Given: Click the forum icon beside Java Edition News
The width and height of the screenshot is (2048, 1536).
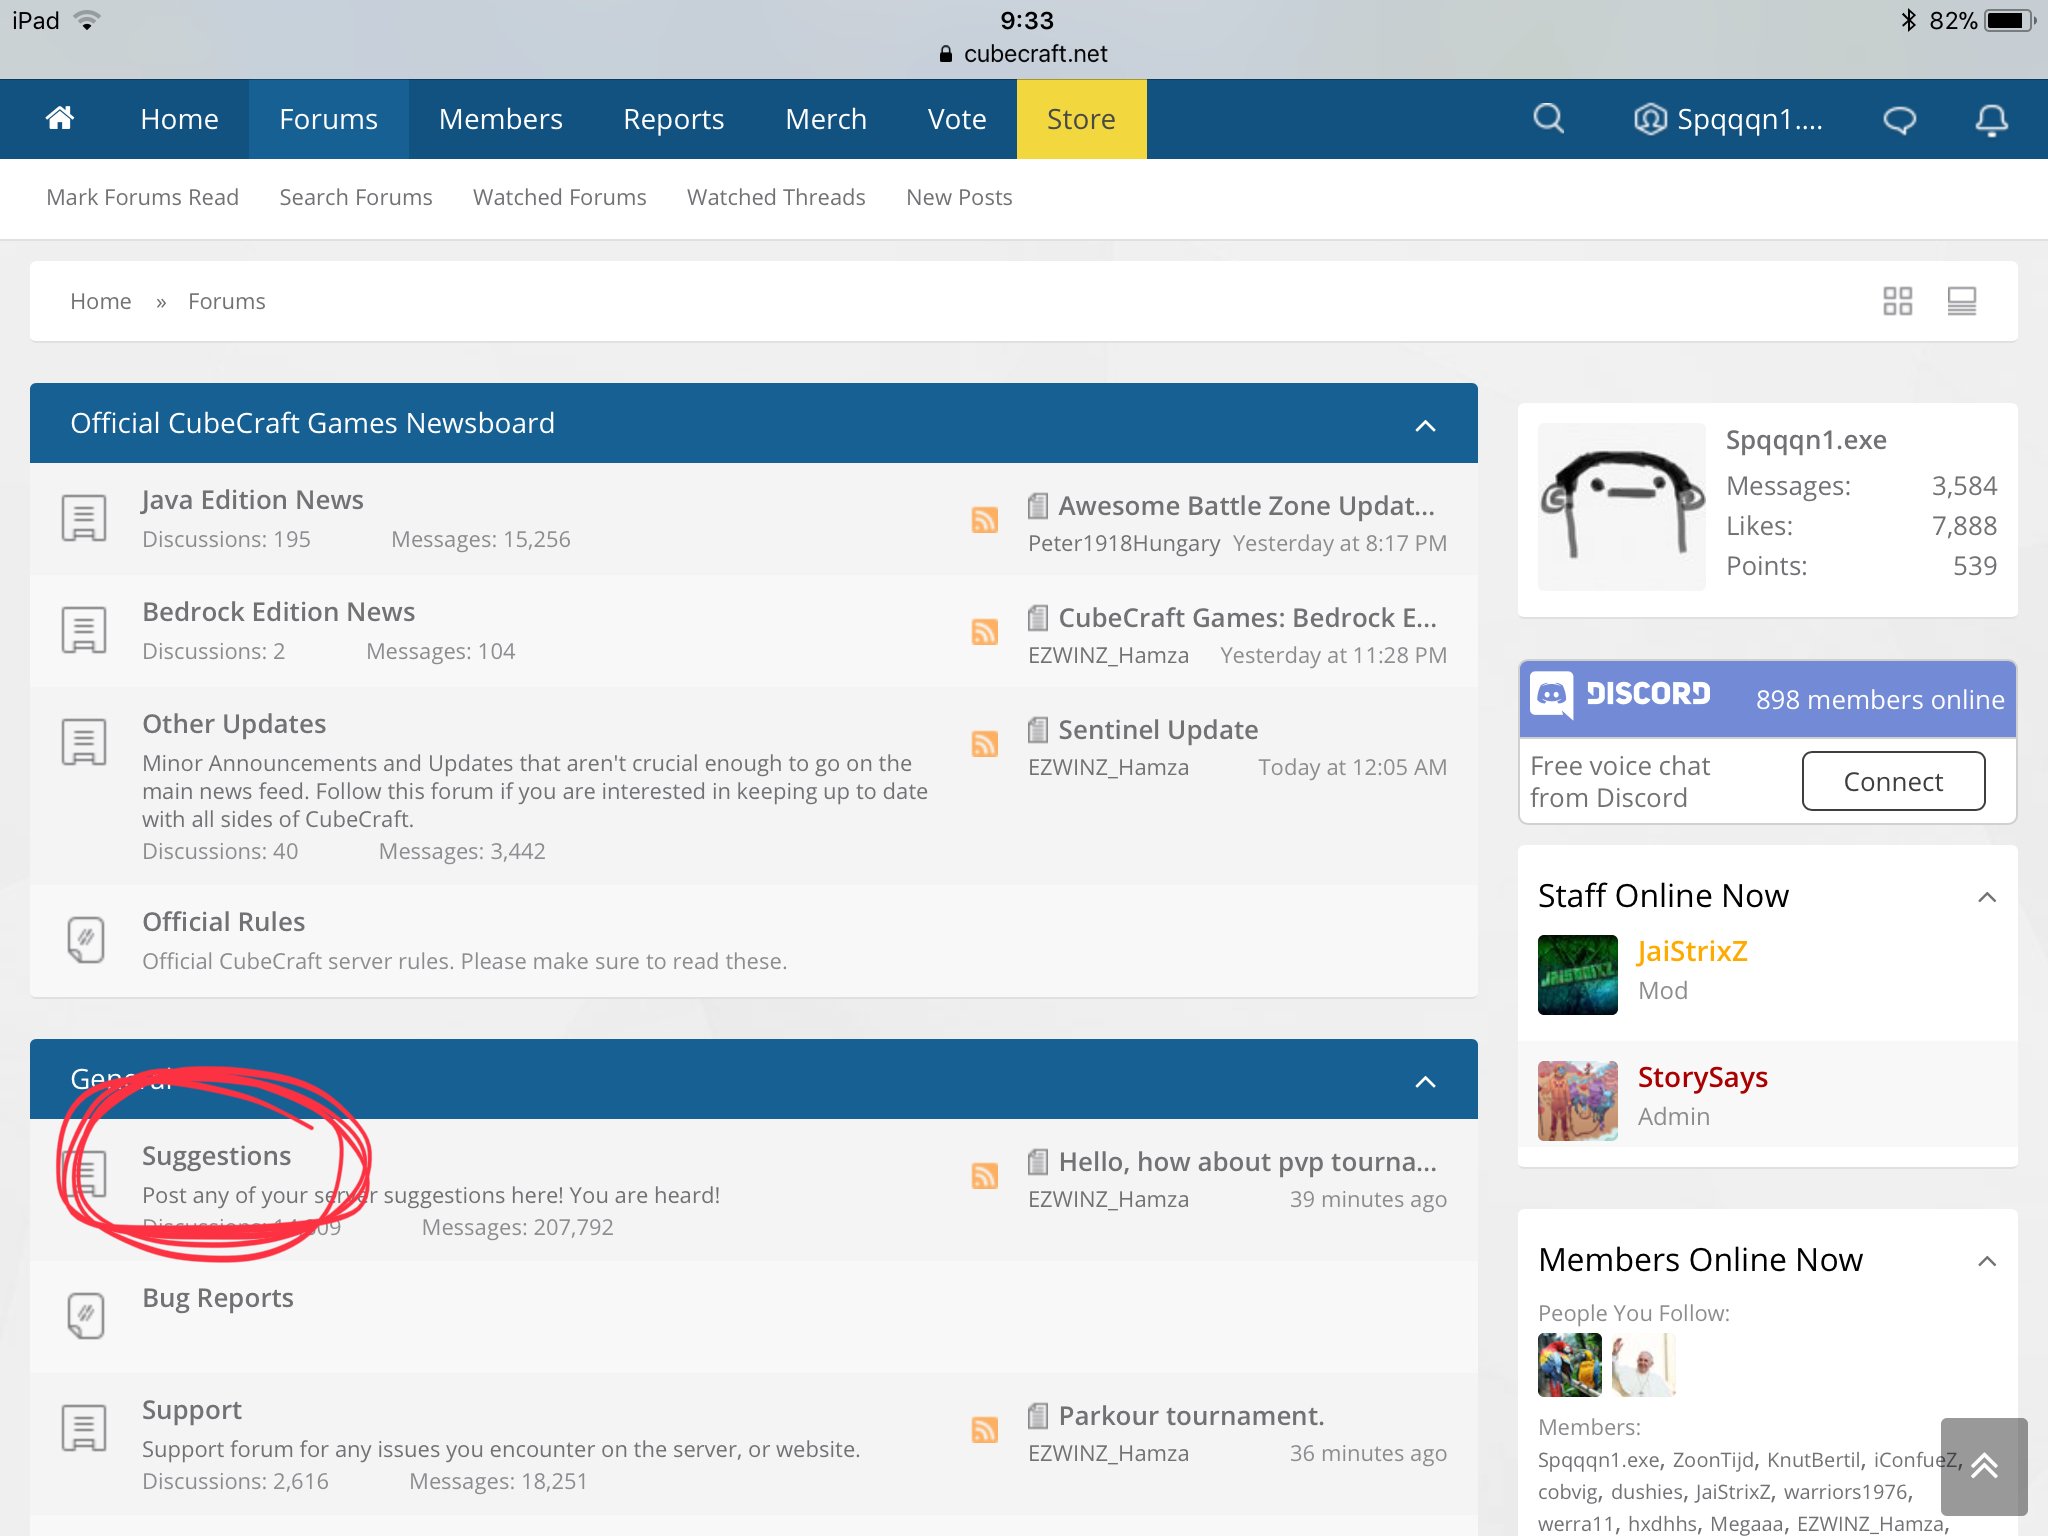Looking at the screenshot, I should 84,518.
